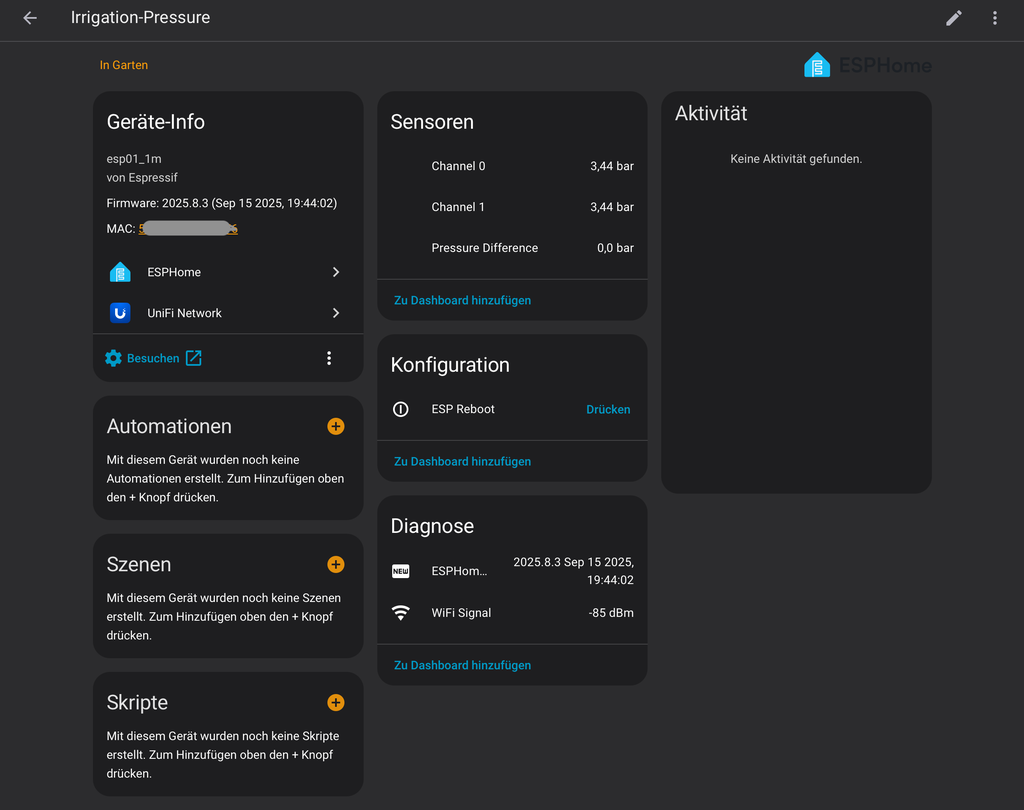Add Sensoren card to dashboard
This screenshot has width=1024, height=810.
pyautogui.click(x=462, y=300)
